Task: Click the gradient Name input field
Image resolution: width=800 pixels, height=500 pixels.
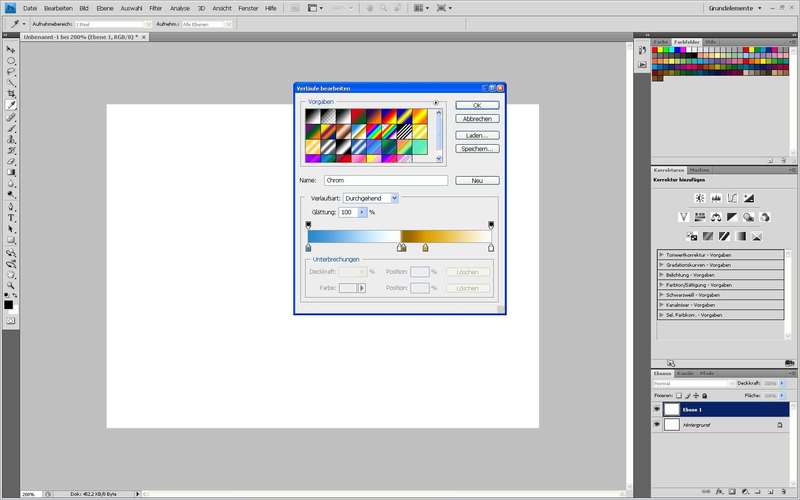Action: 385,180
